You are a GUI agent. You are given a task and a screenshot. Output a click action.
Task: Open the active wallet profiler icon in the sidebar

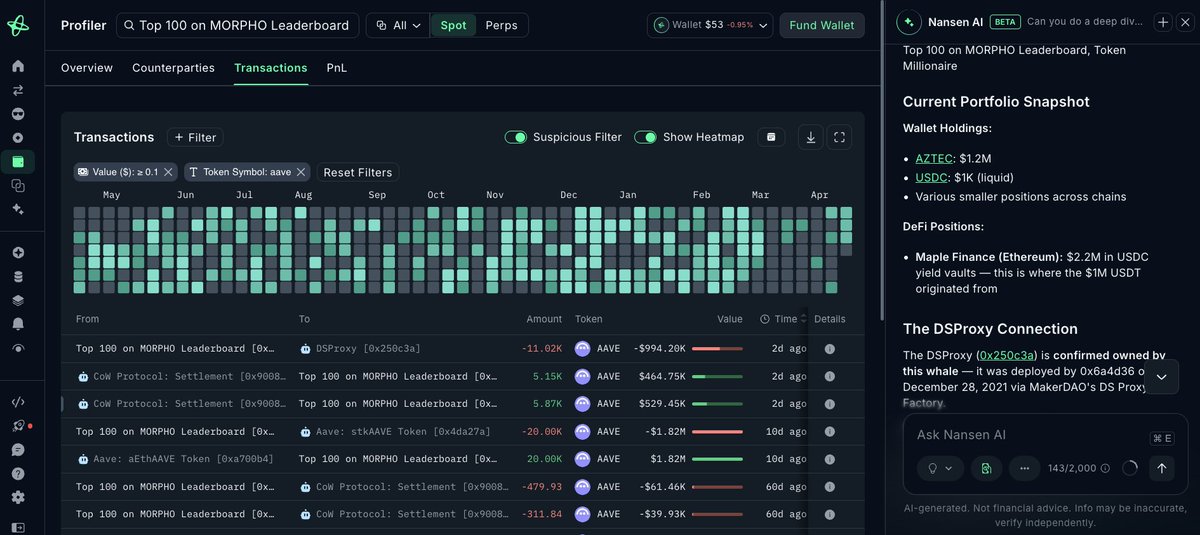pyautogui.click(x=18, y=162)
